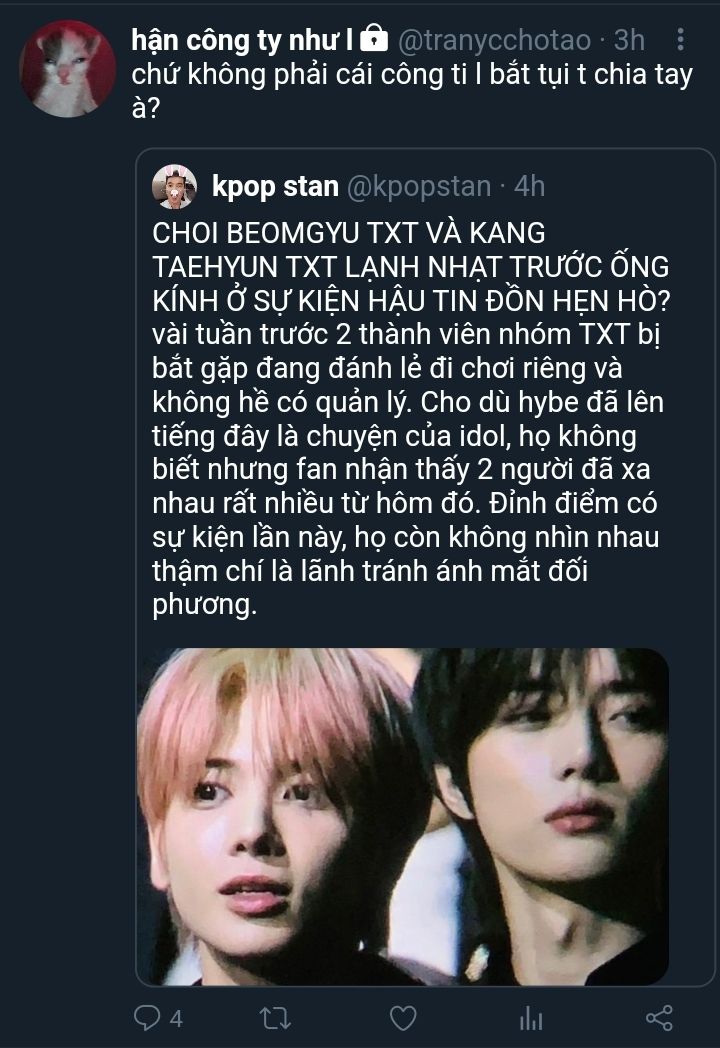720x1048 pixels.
Task: Tap the retweet arrows icon
Action: pyautogui.click(x=275, y=1018)
